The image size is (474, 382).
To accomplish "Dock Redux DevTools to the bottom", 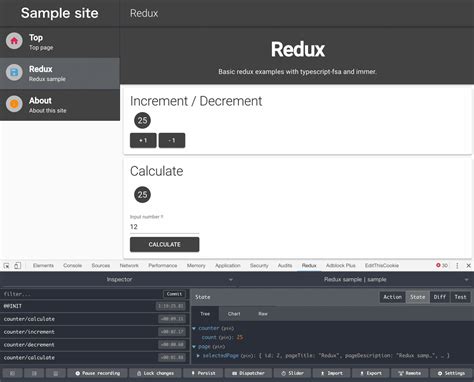I will point(56,373).
